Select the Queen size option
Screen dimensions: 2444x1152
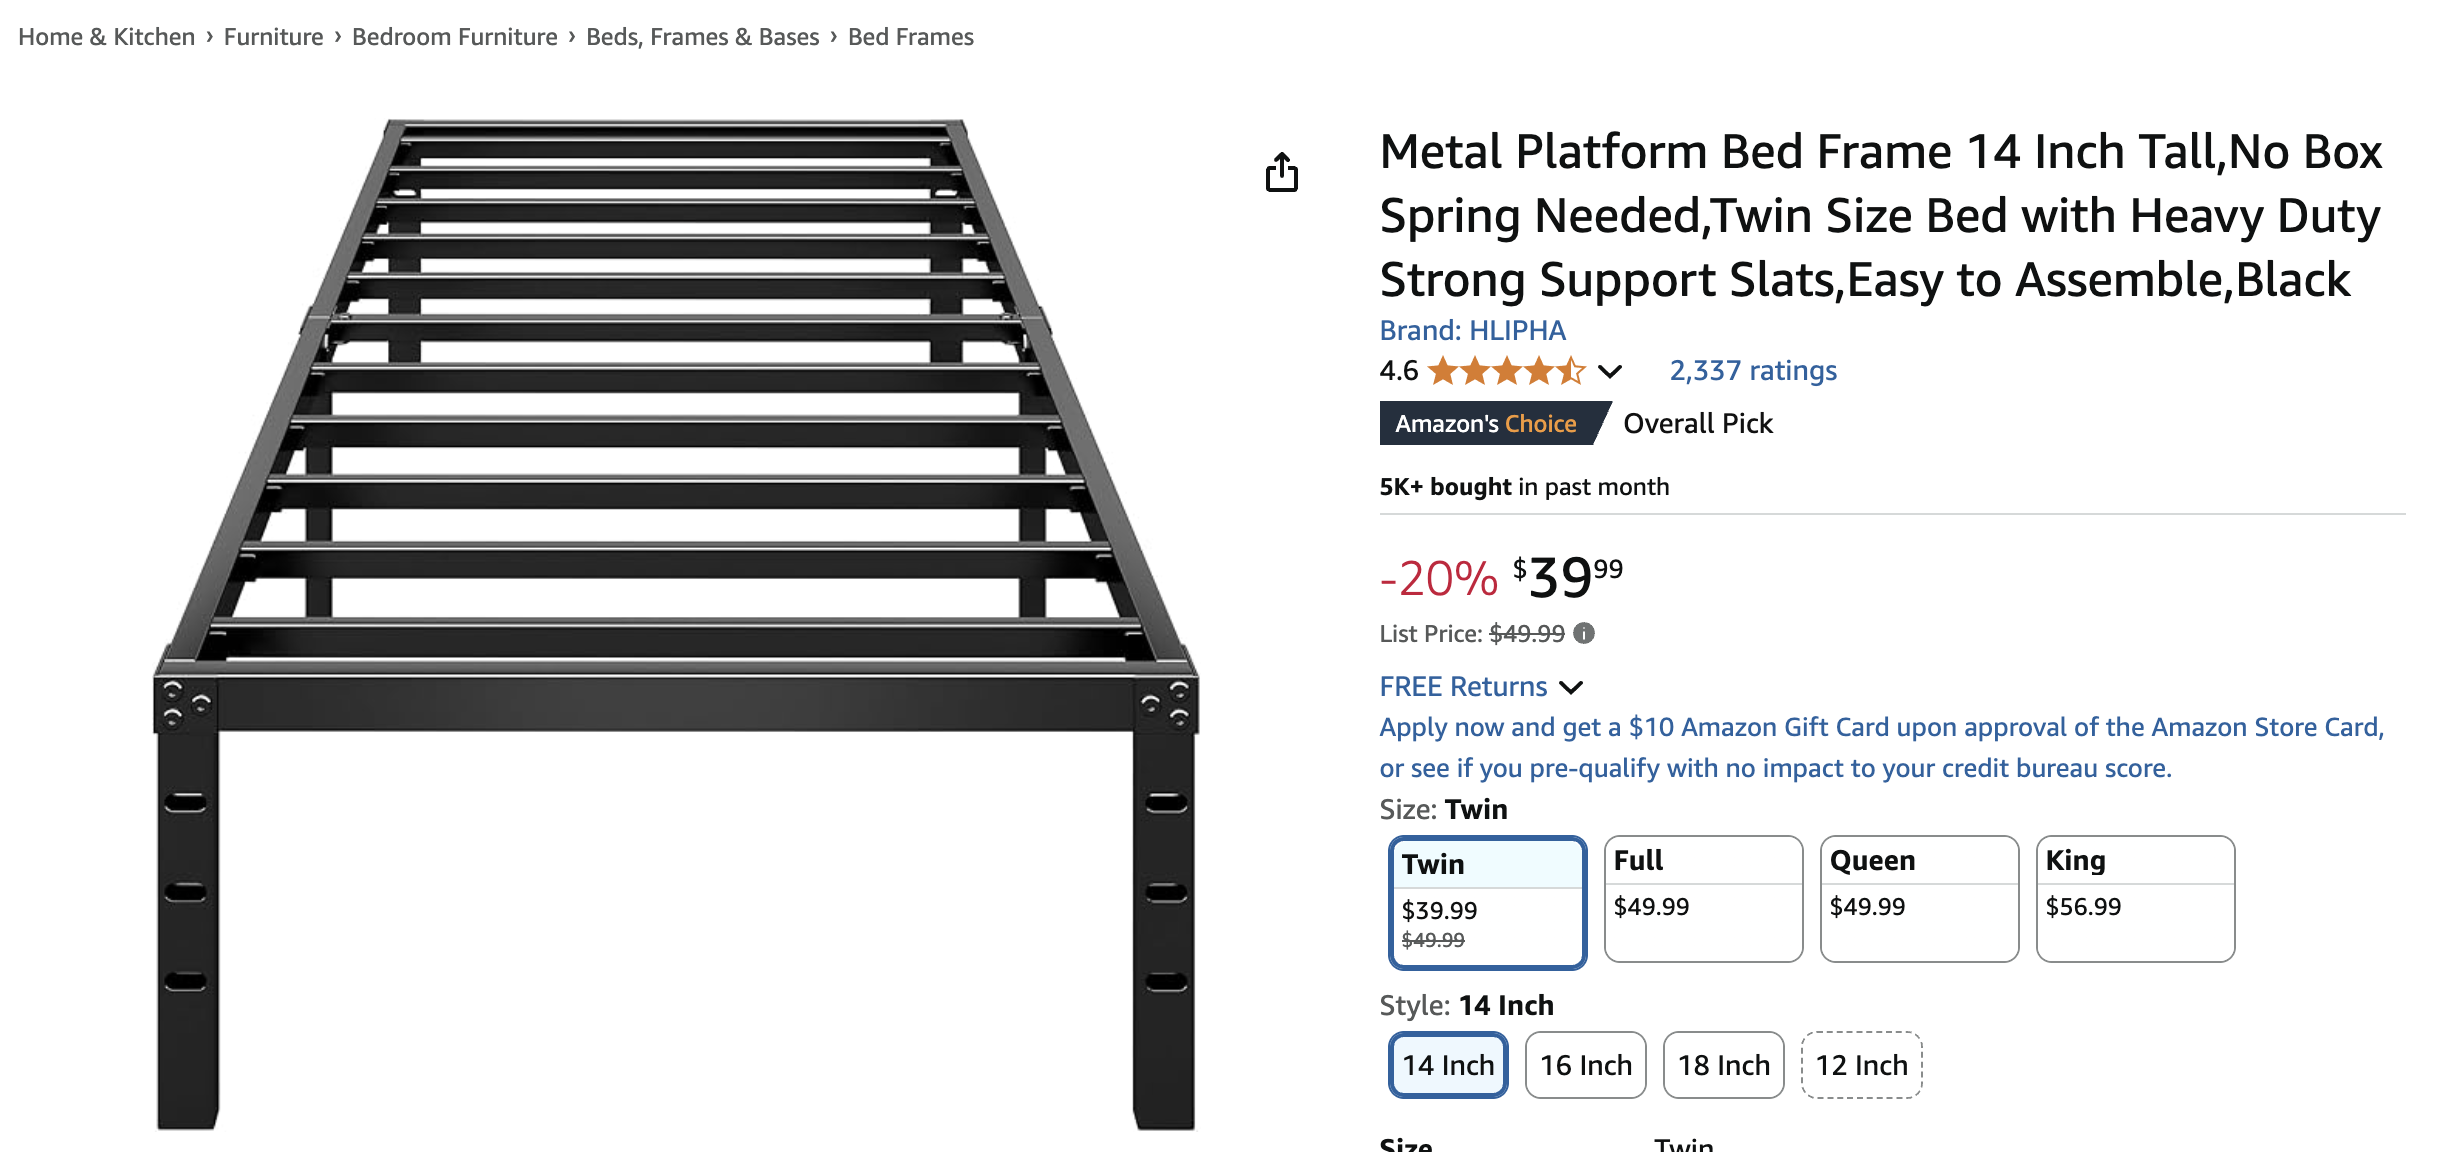(x=1919, y=898)
